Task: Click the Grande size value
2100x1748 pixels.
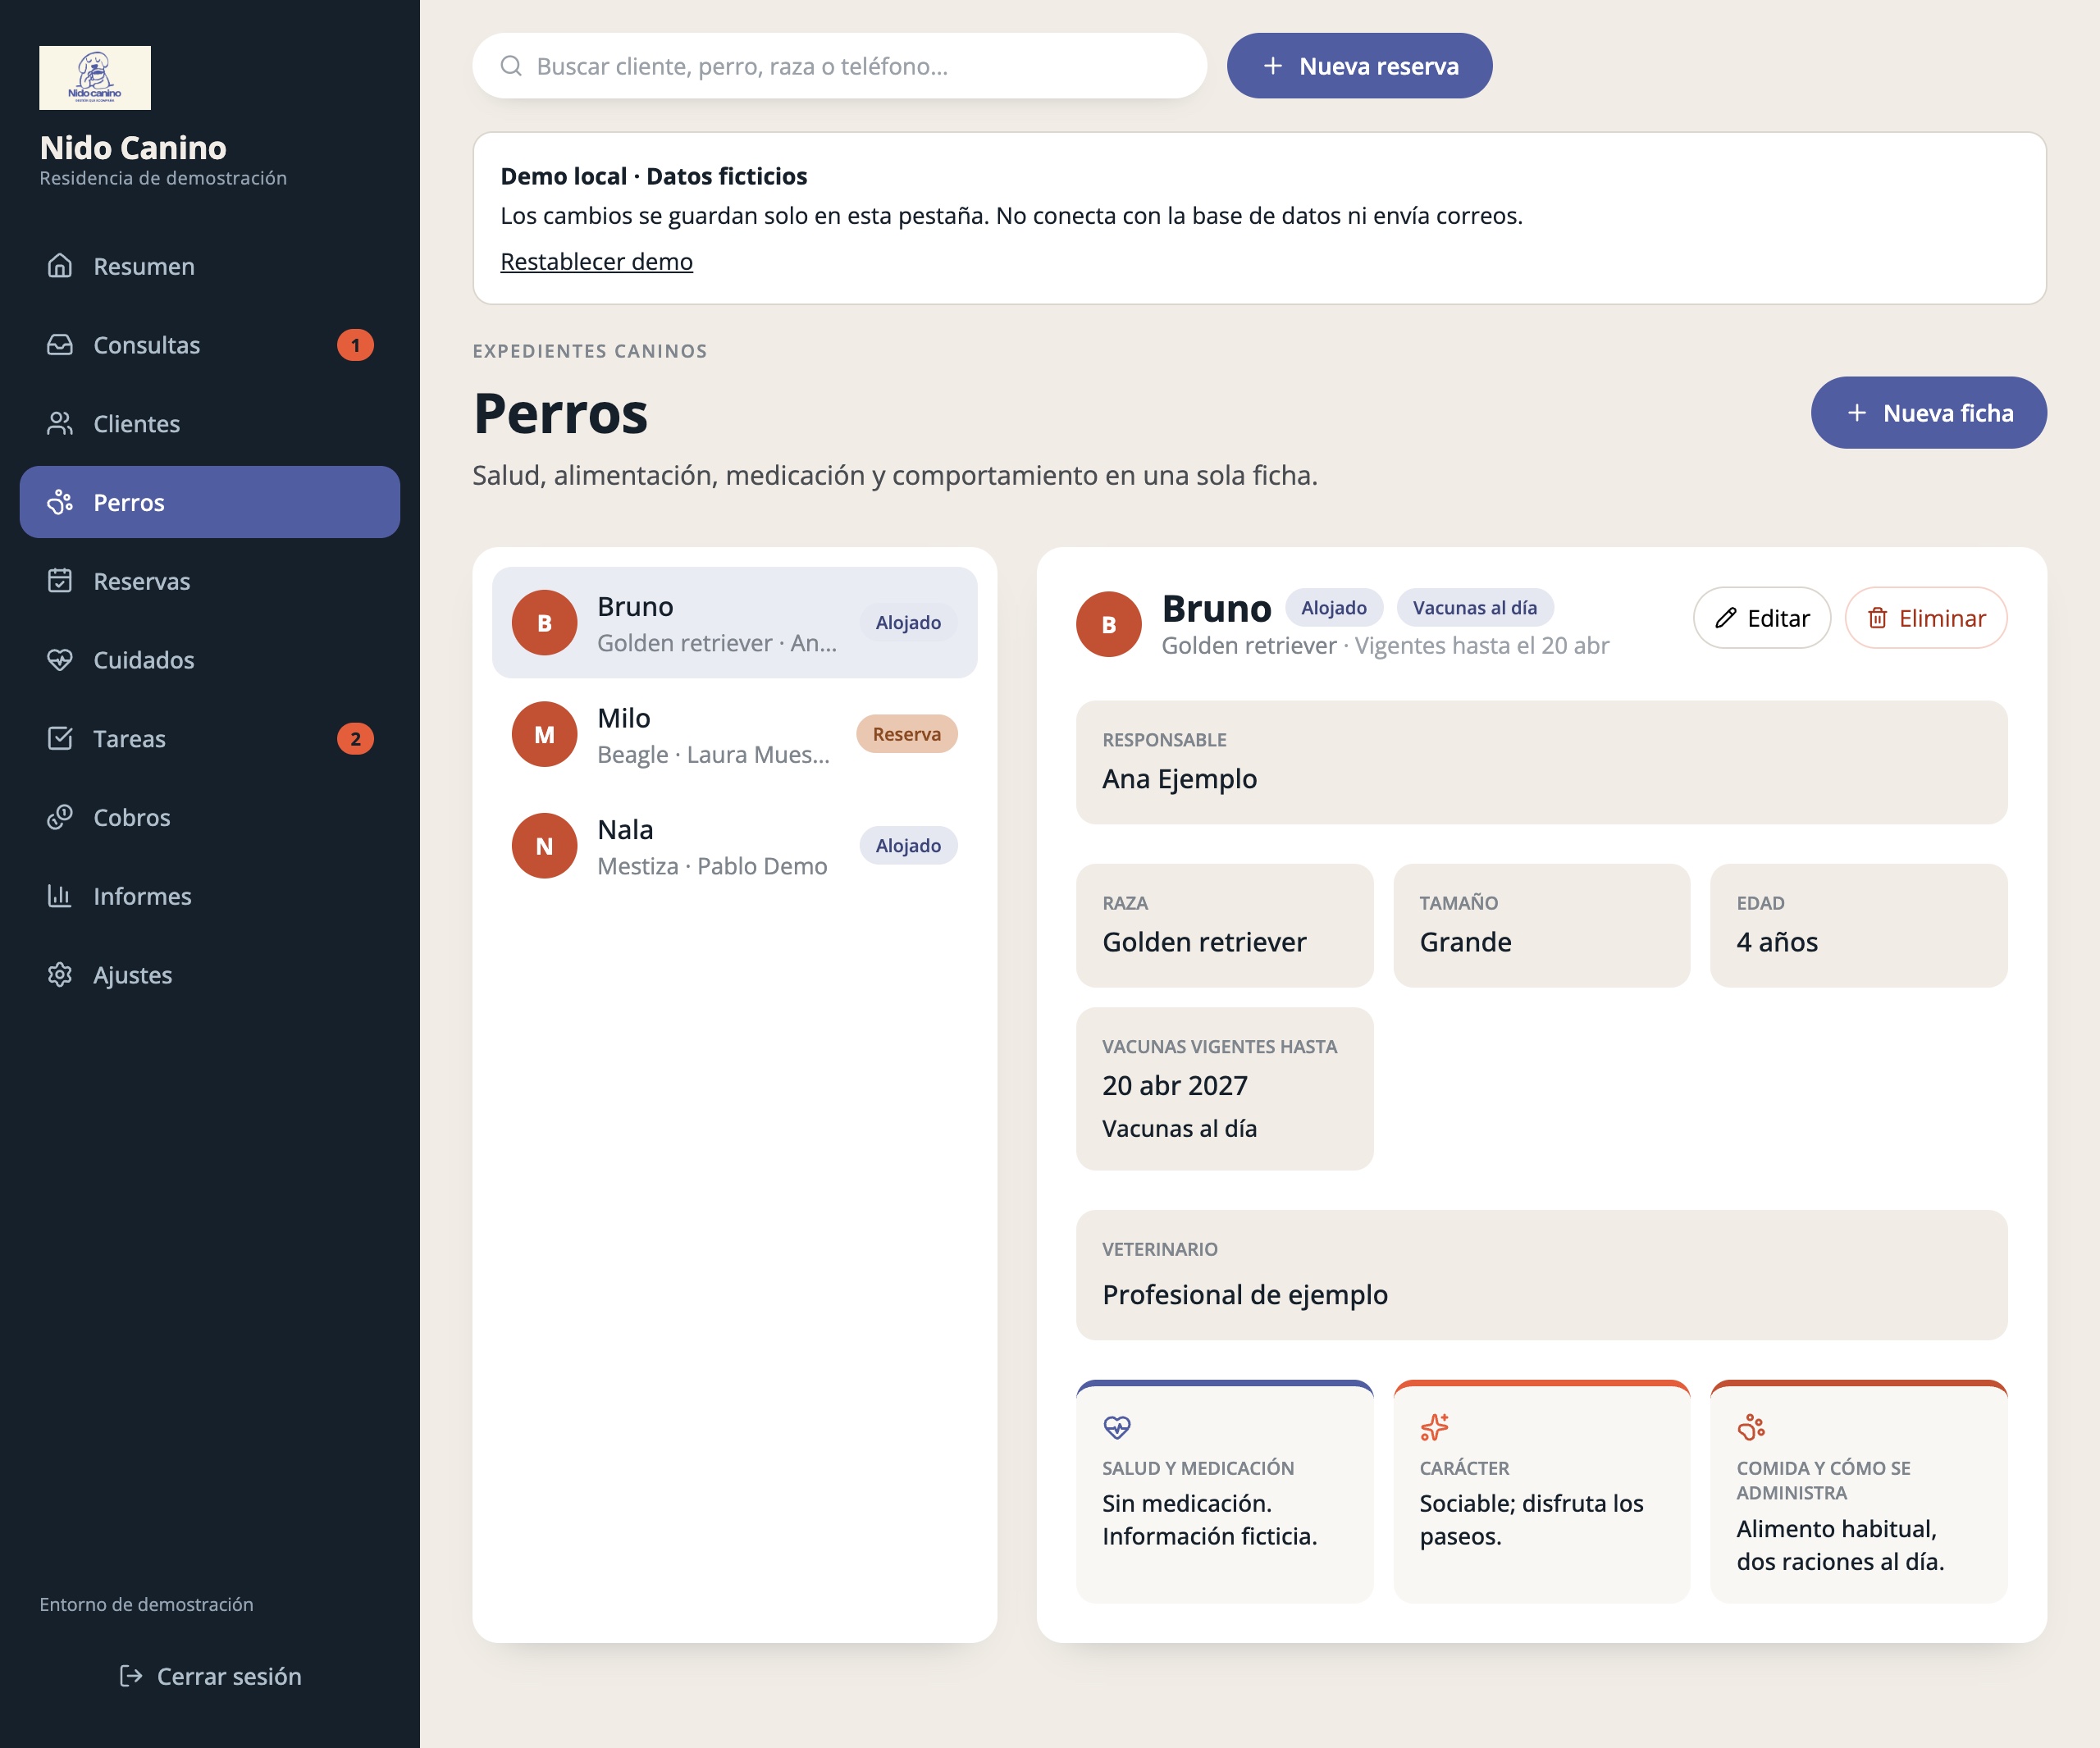Action: (1466, 942)
